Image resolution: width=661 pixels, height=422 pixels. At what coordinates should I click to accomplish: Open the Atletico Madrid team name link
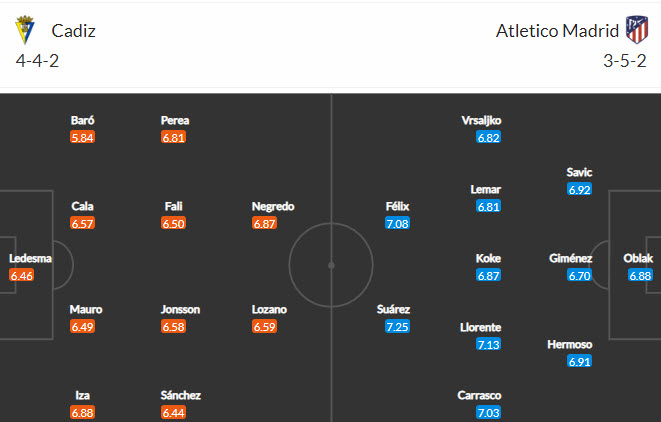[556, 31]
